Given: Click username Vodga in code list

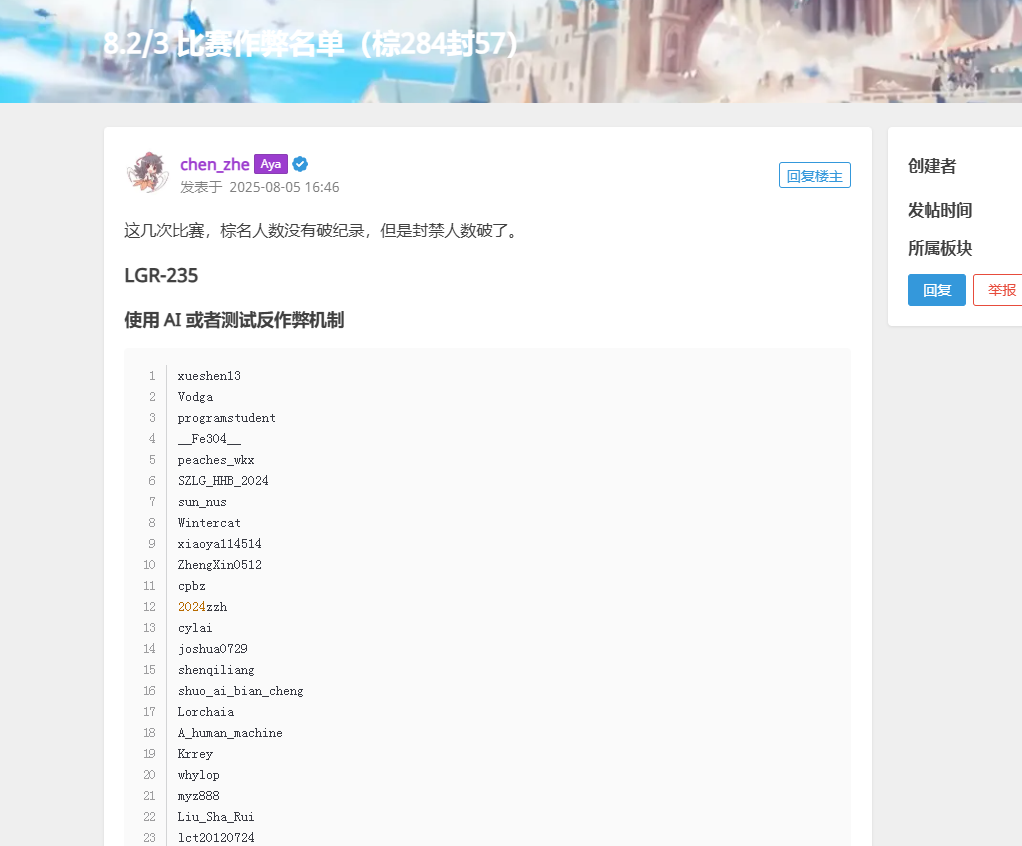Looking at the screenshot, I should [x=195, y=397].
